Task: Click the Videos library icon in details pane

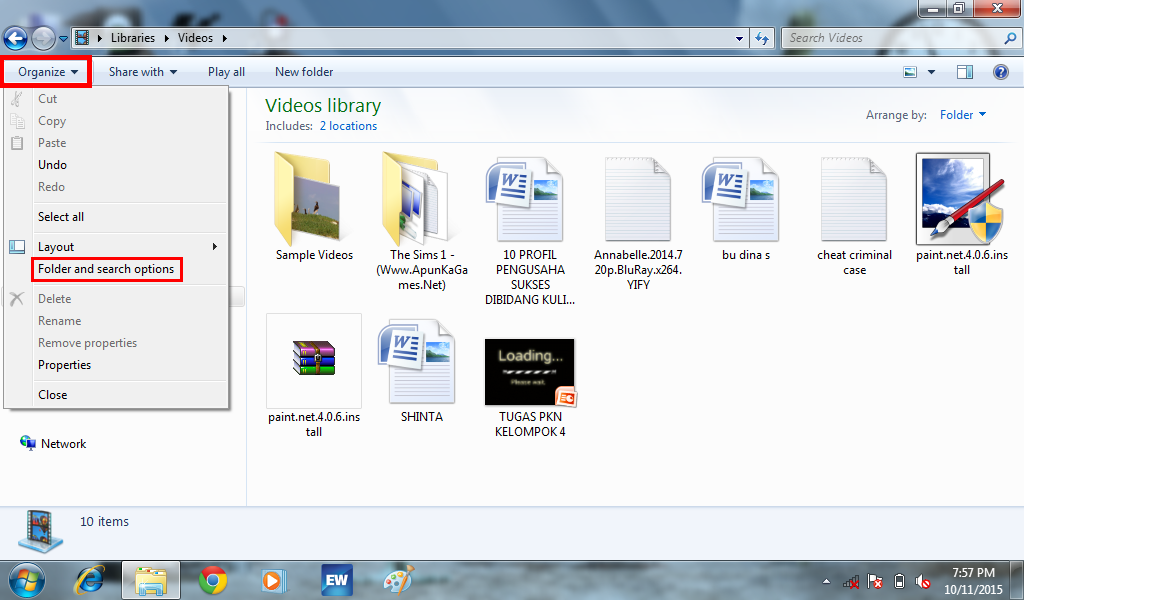Action: (40, 530)
